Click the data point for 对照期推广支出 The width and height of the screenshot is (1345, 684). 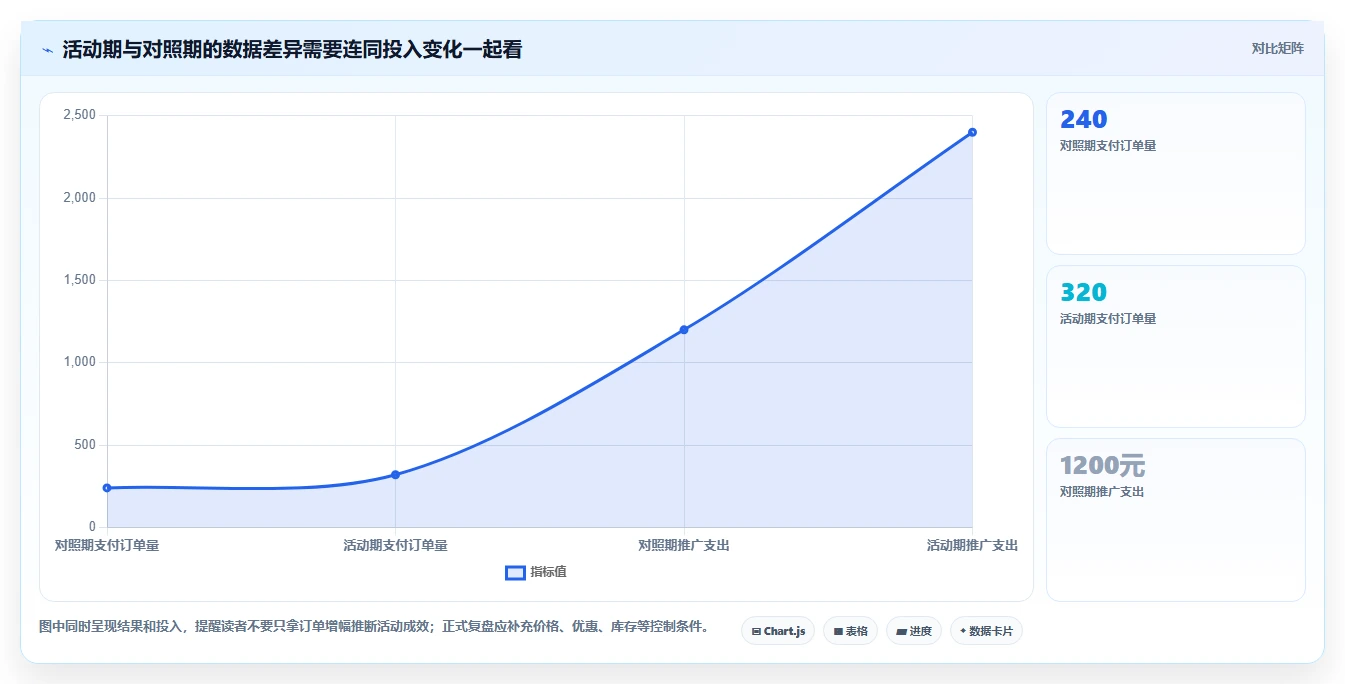[684, 330]
